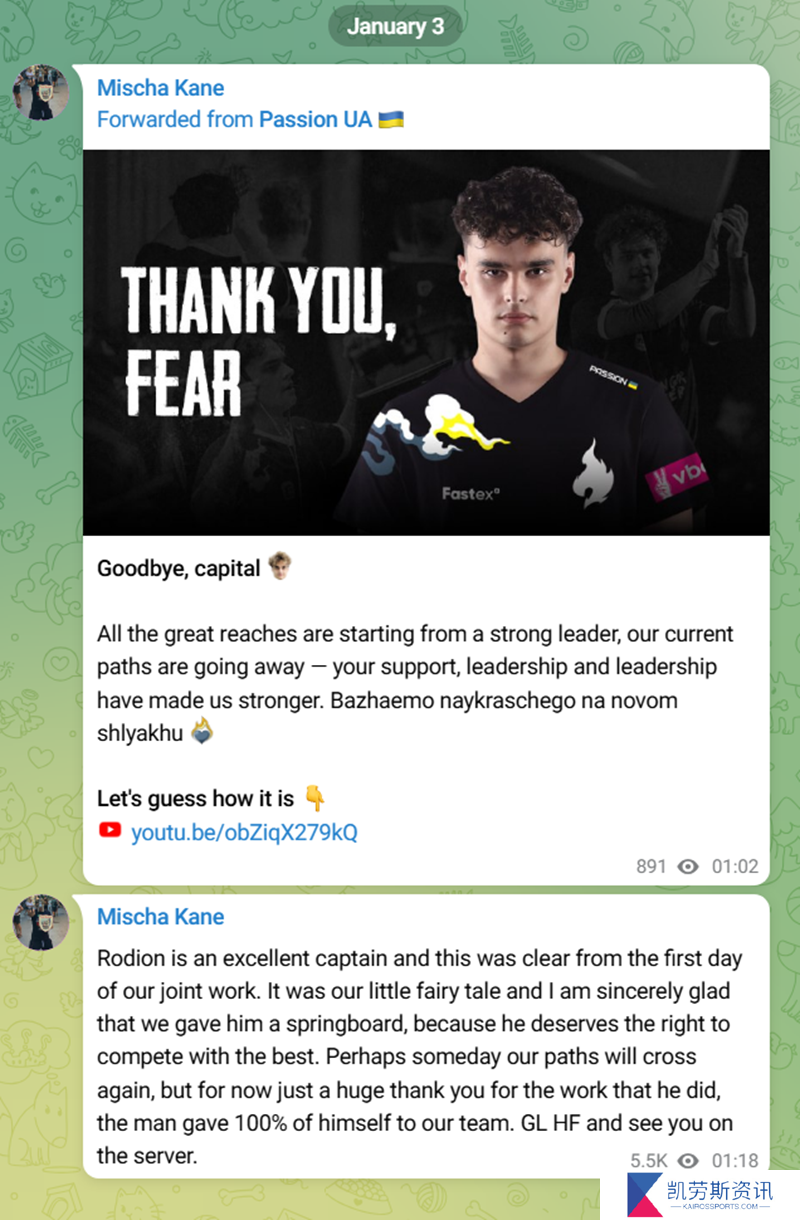
Task: Open Mischa Kane avatar beside first message
Action: point(41,93)
